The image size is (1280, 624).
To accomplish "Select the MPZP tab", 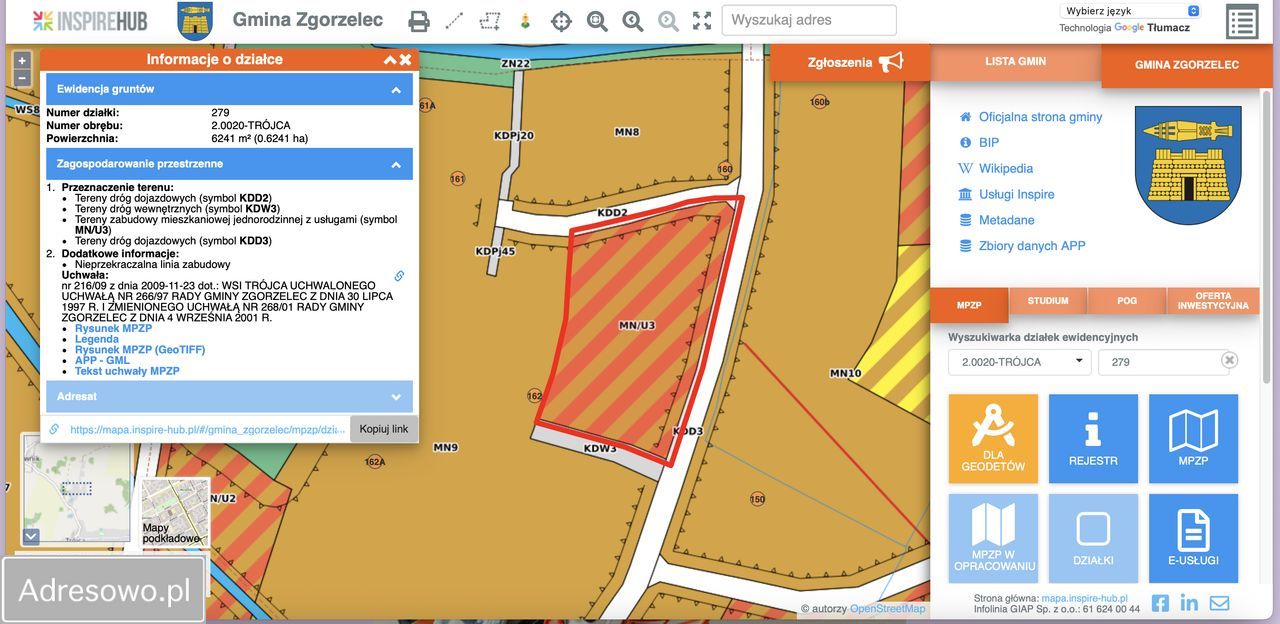I will pyautogui.click(x=969, y=305).
